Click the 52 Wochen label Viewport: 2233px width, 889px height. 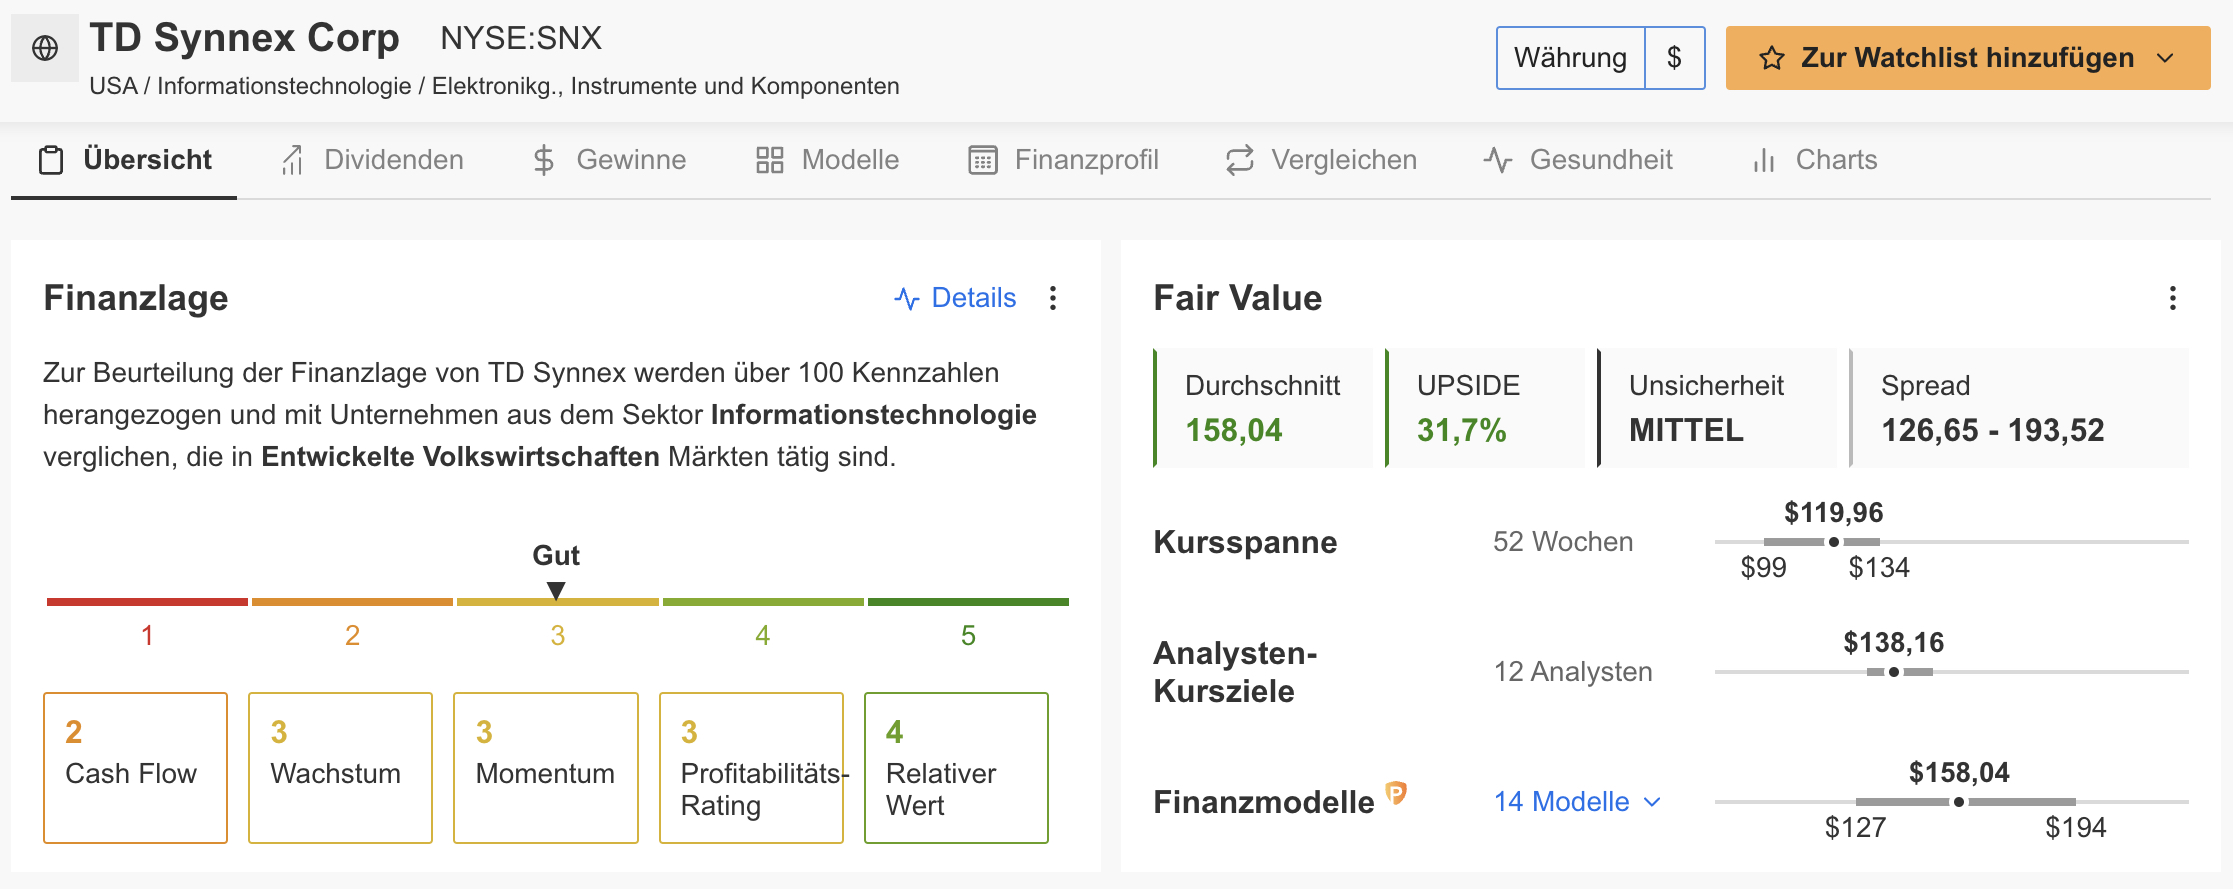click(x=1563, y=542)
